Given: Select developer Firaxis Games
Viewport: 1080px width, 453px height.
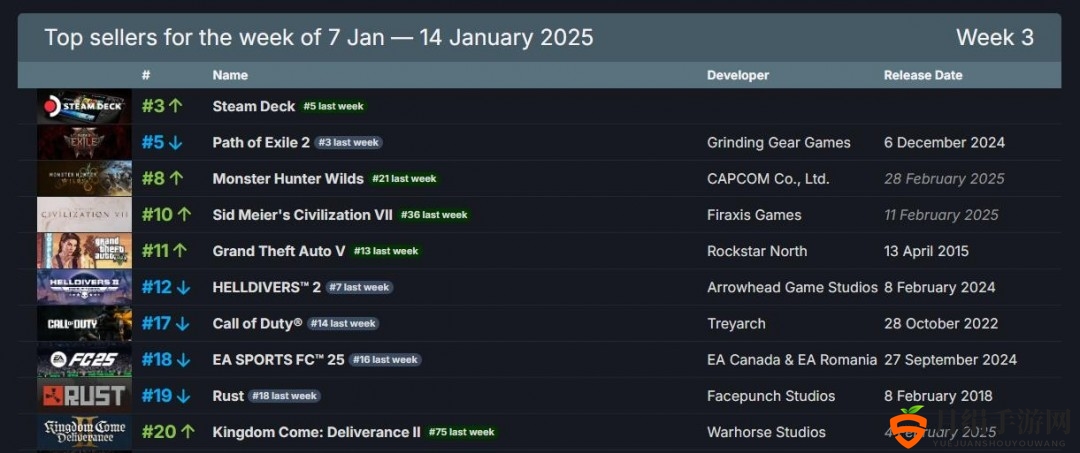Looking at the screenshot, I should [x=754, y=215].
